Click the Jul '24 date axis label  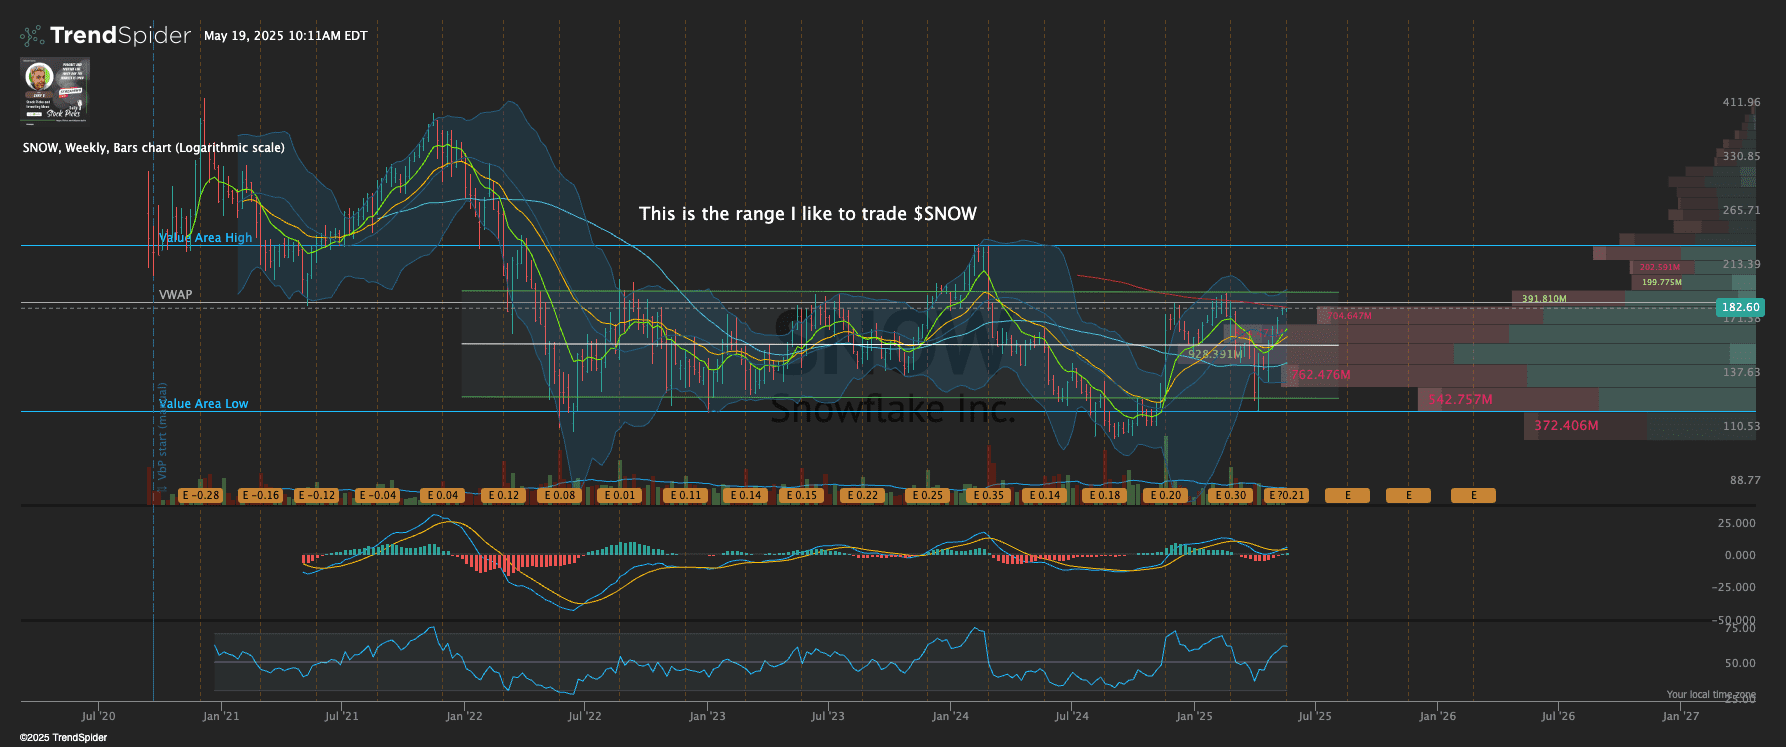(x=1072, y=716)
